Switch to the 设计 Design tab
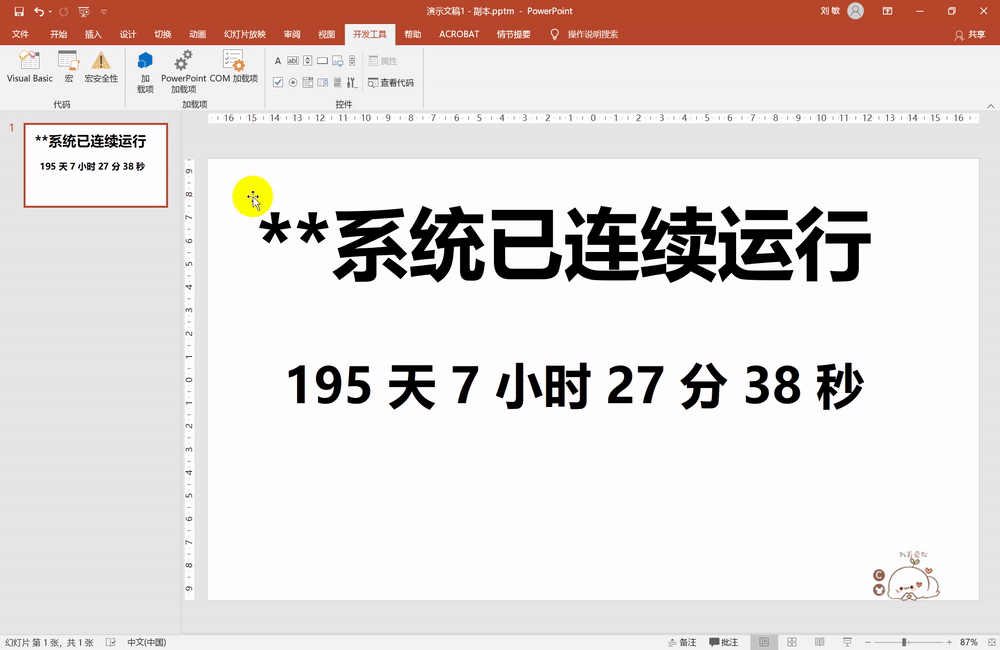This screenshot has width=1000, height=650. (128, 34)
